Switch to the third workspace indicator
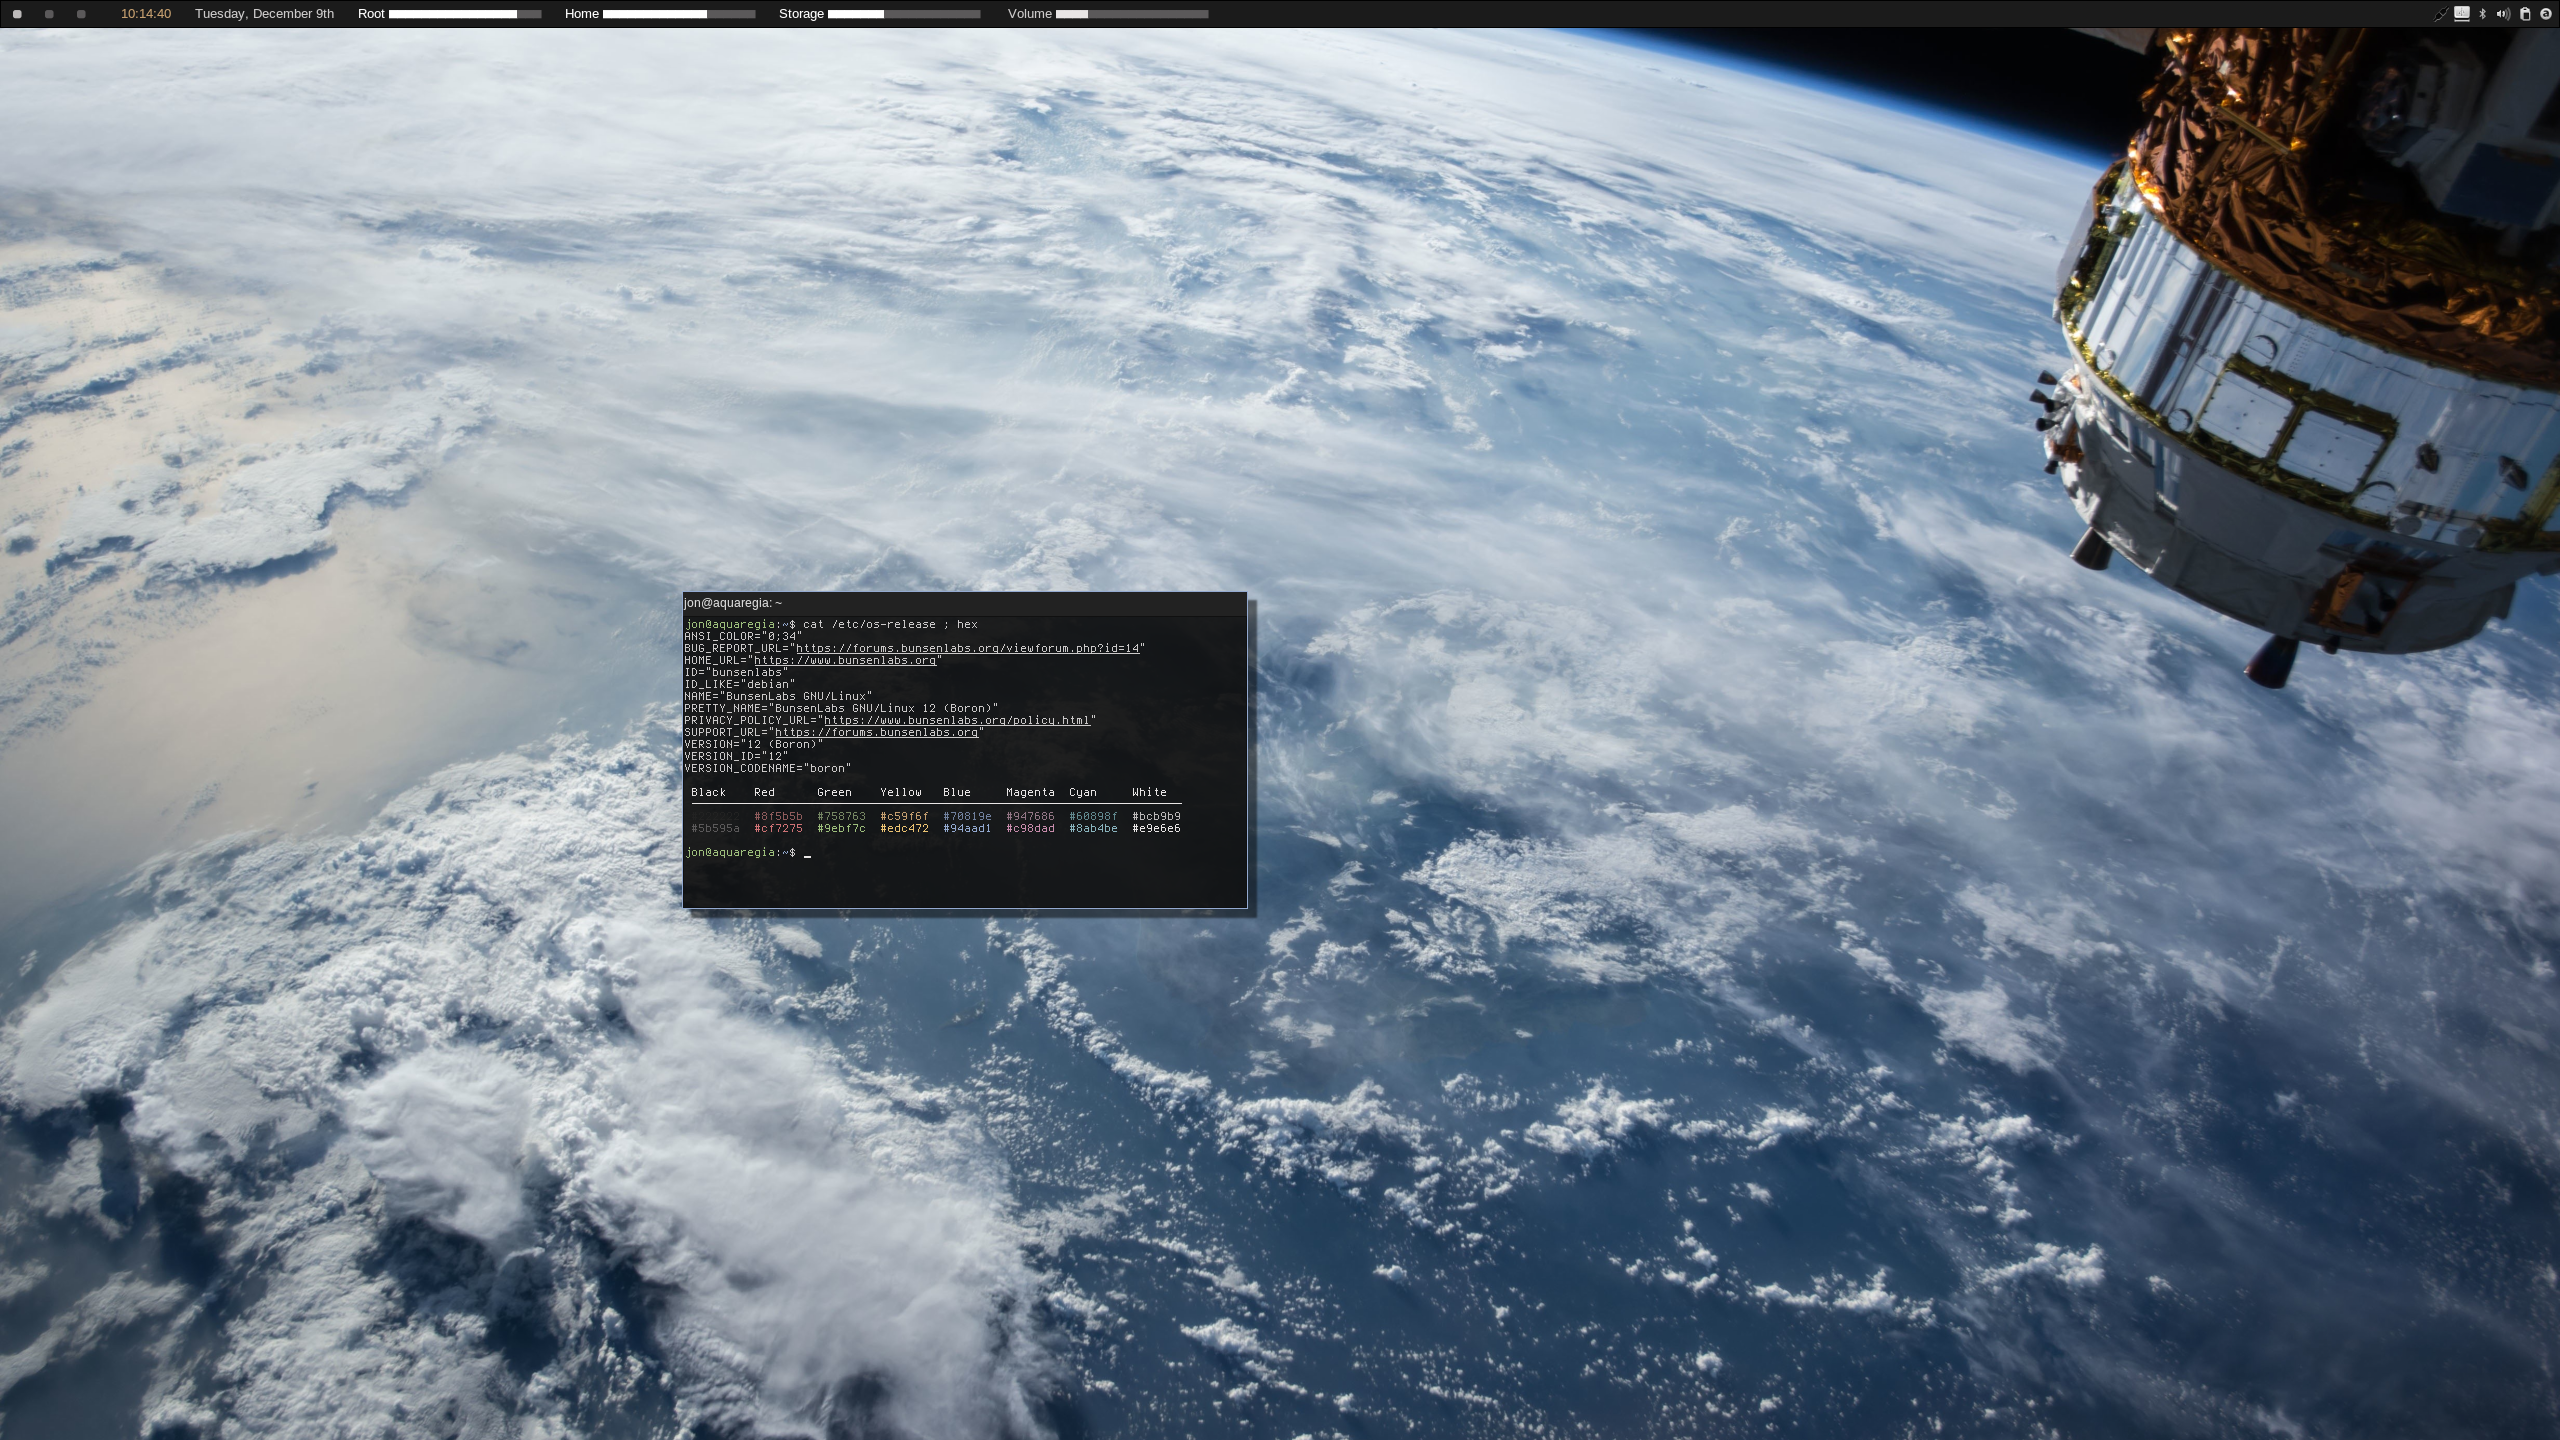 click(81, 14)
